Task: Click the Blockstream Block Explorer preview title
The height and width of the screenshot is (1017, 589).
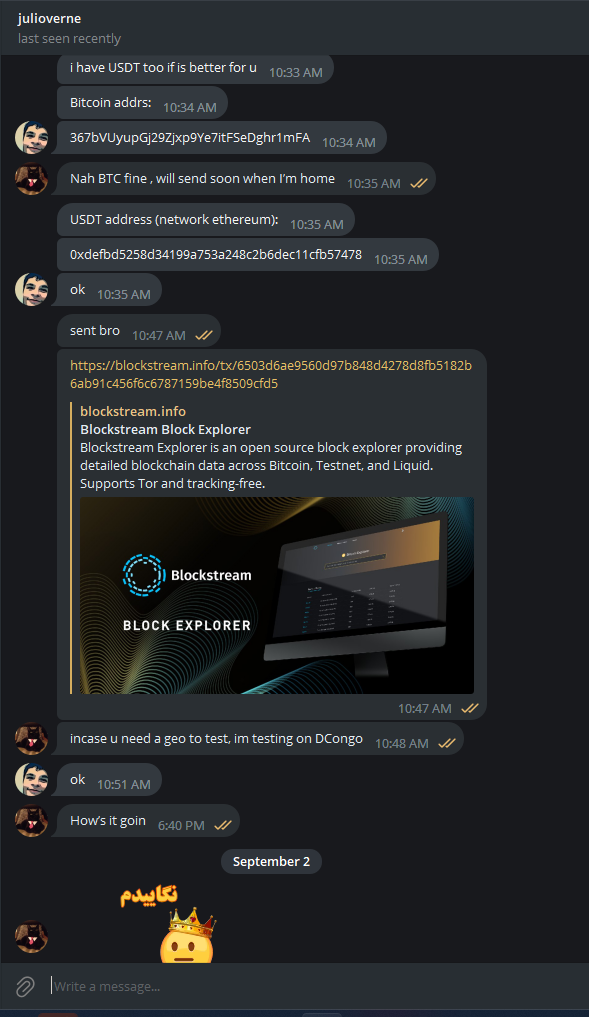Action: tap(165, 429)
